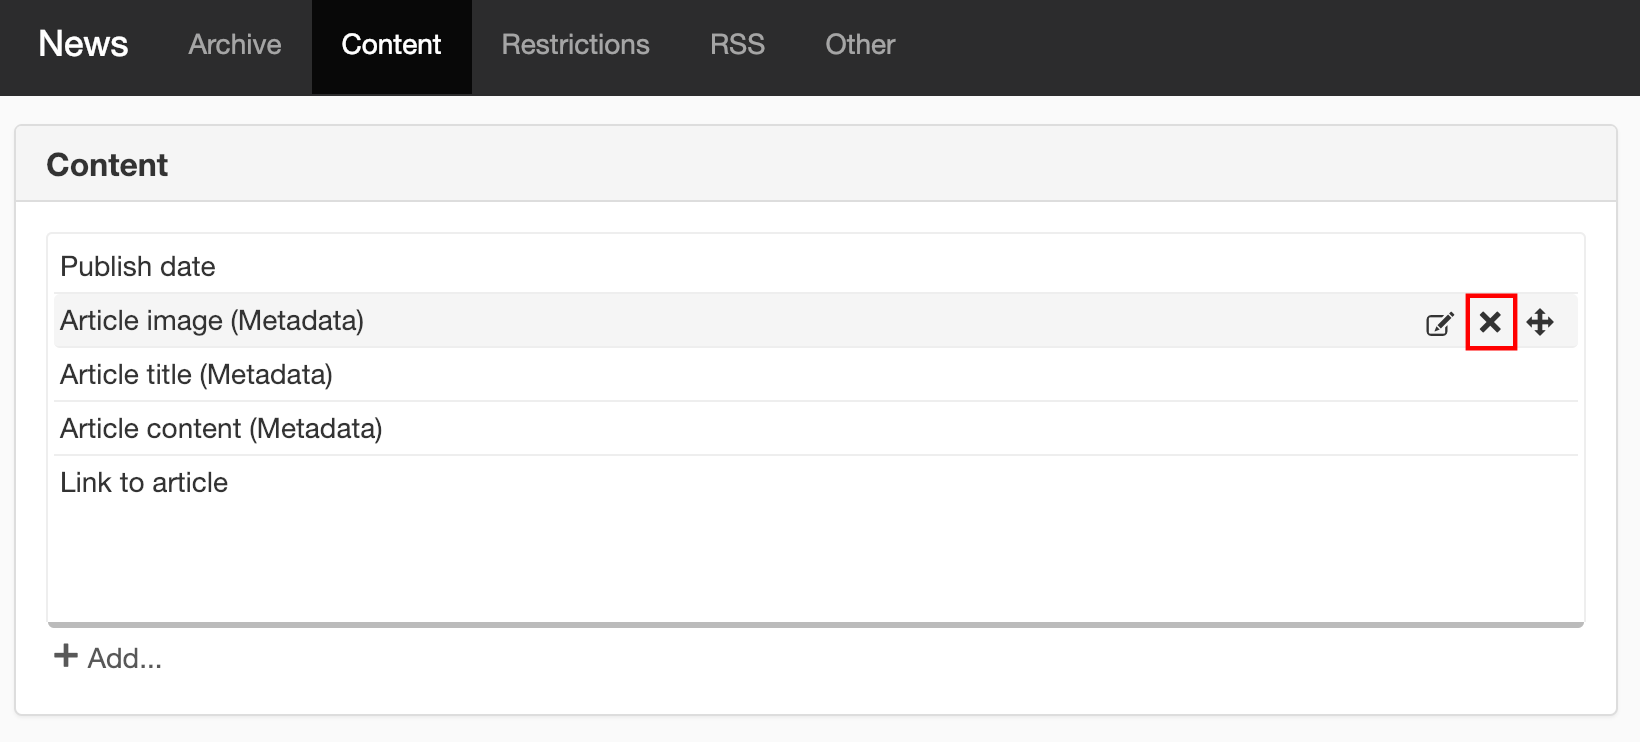This screenshot has height=742, width=1640.
Task: Switch to the RSS tab
Action: pyautogui.click(x=737, y=45)
